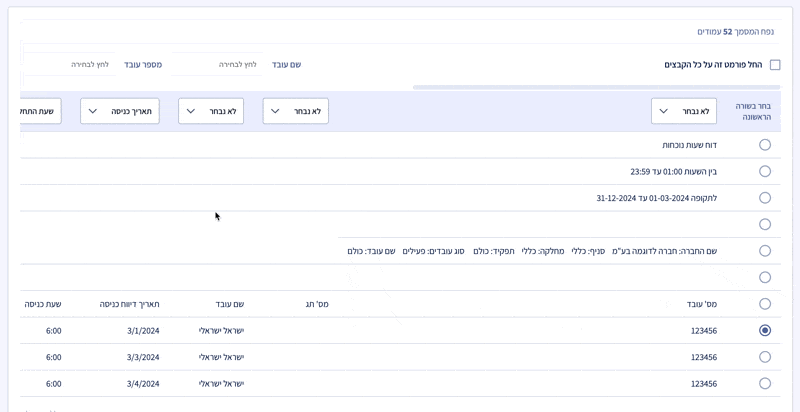This screenshot has width=800, height=412.
Task: Select the radio button for 3/3/2024 row
Action: 765,357
